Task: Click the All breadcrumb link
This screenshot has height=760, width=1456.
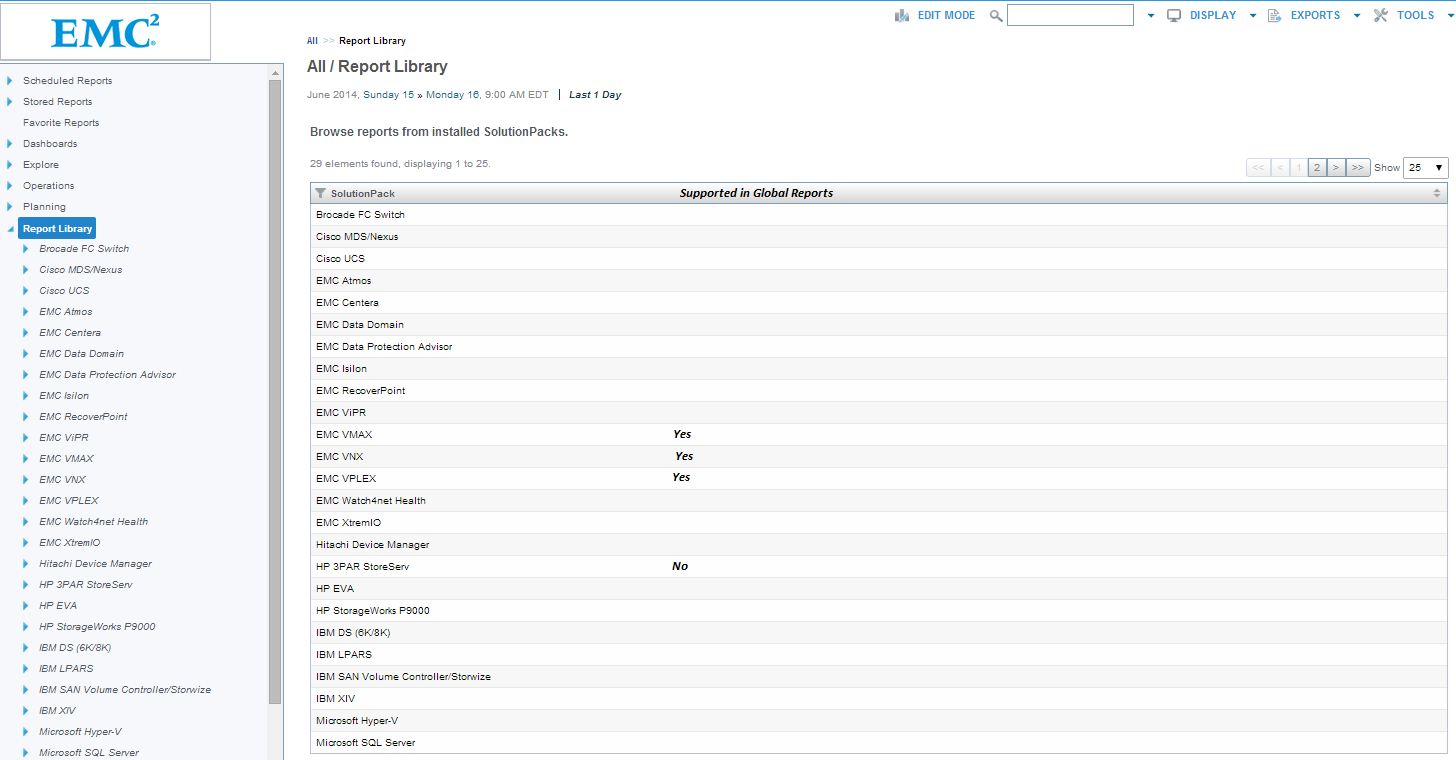Action: (x=312, y=41)
